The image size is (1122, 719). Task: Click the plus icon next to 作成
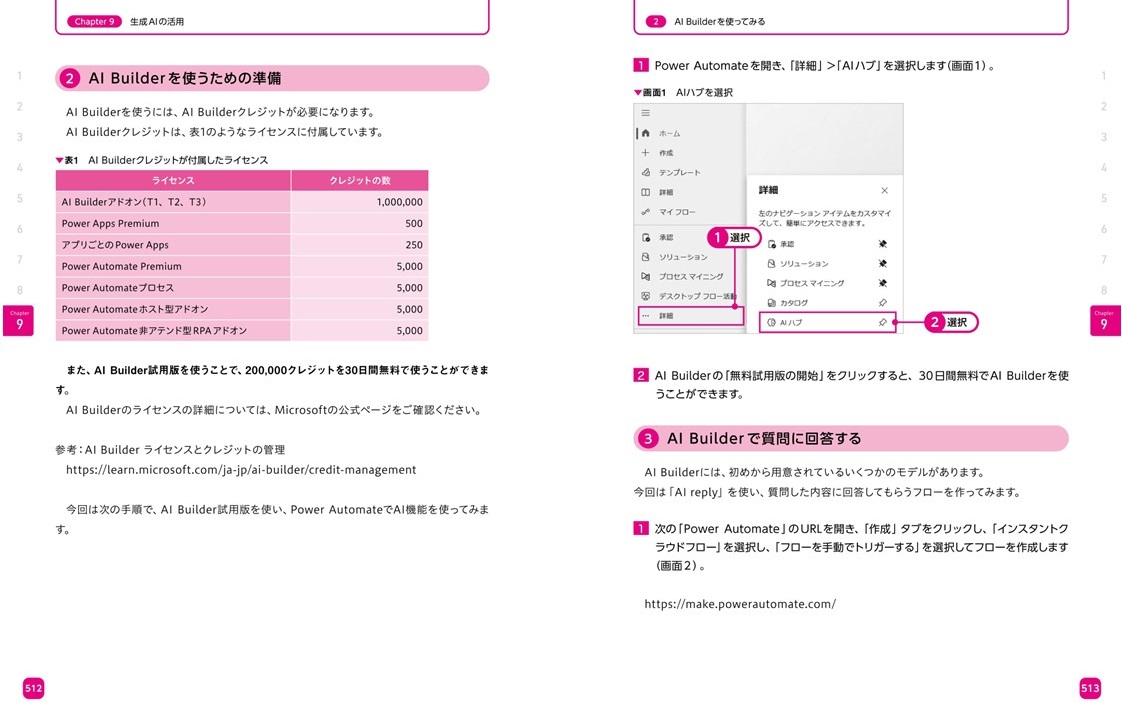(x=645, y=152)
